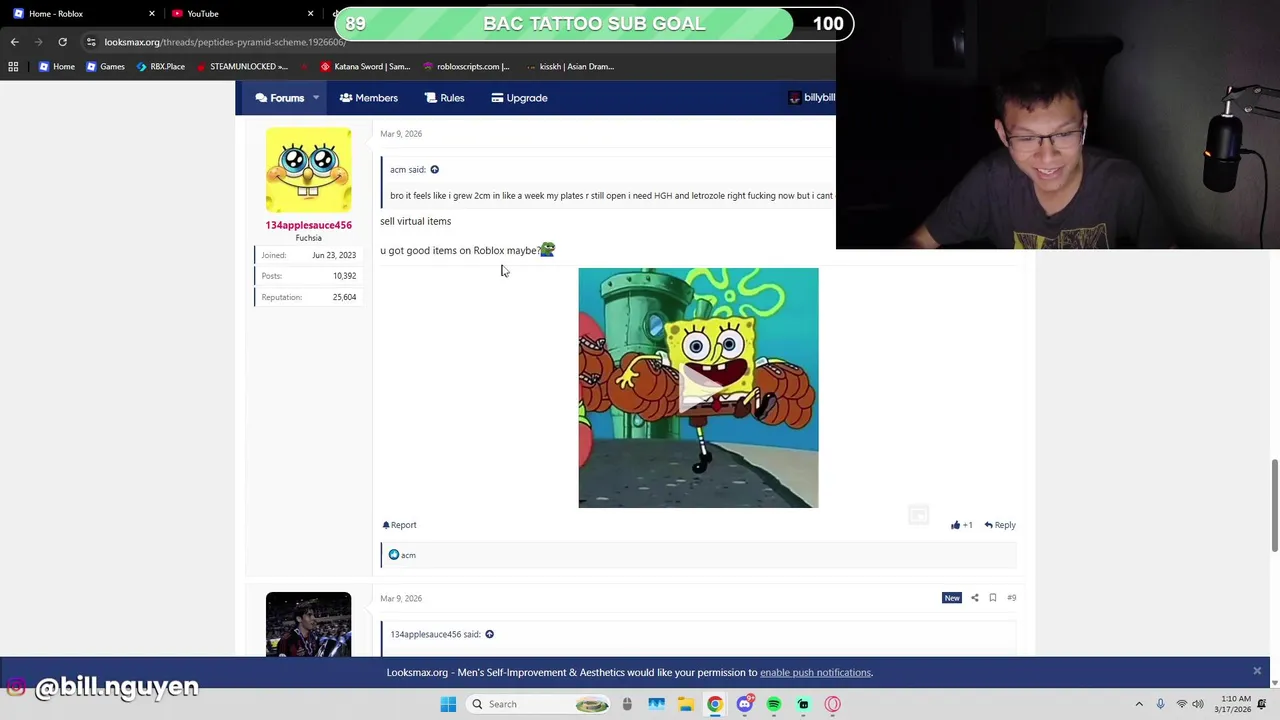Open the Home bookmark
The image size is (1280, 720).
click(x=56, y=67)
